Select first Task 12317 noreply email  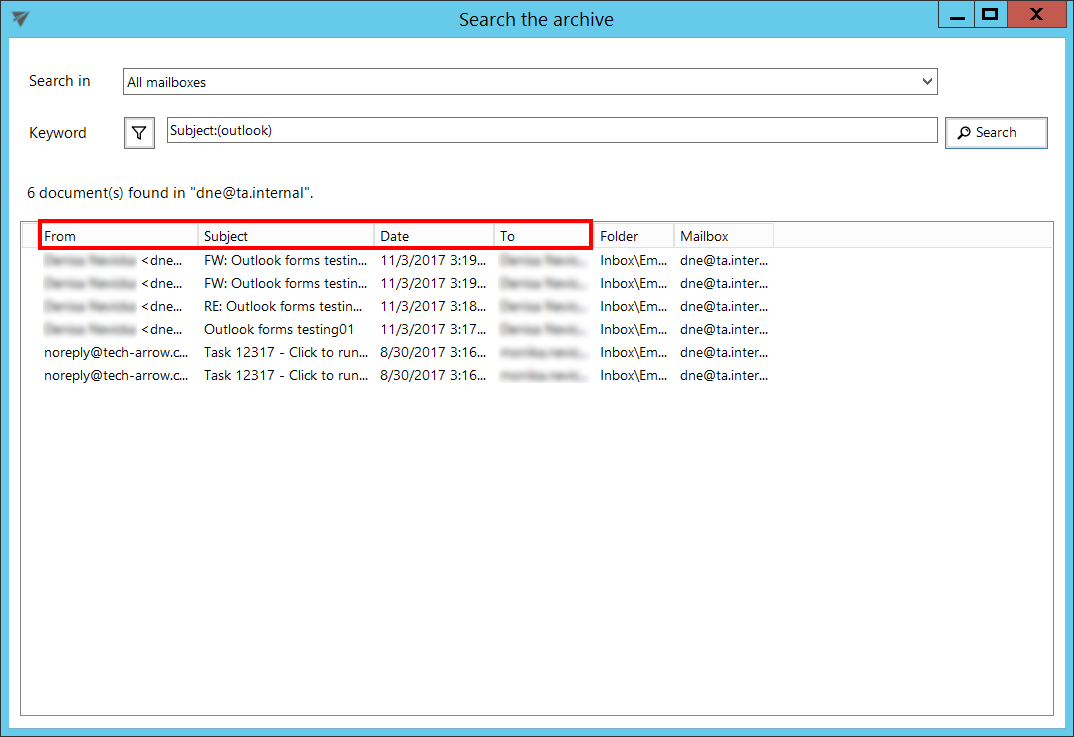285,352
